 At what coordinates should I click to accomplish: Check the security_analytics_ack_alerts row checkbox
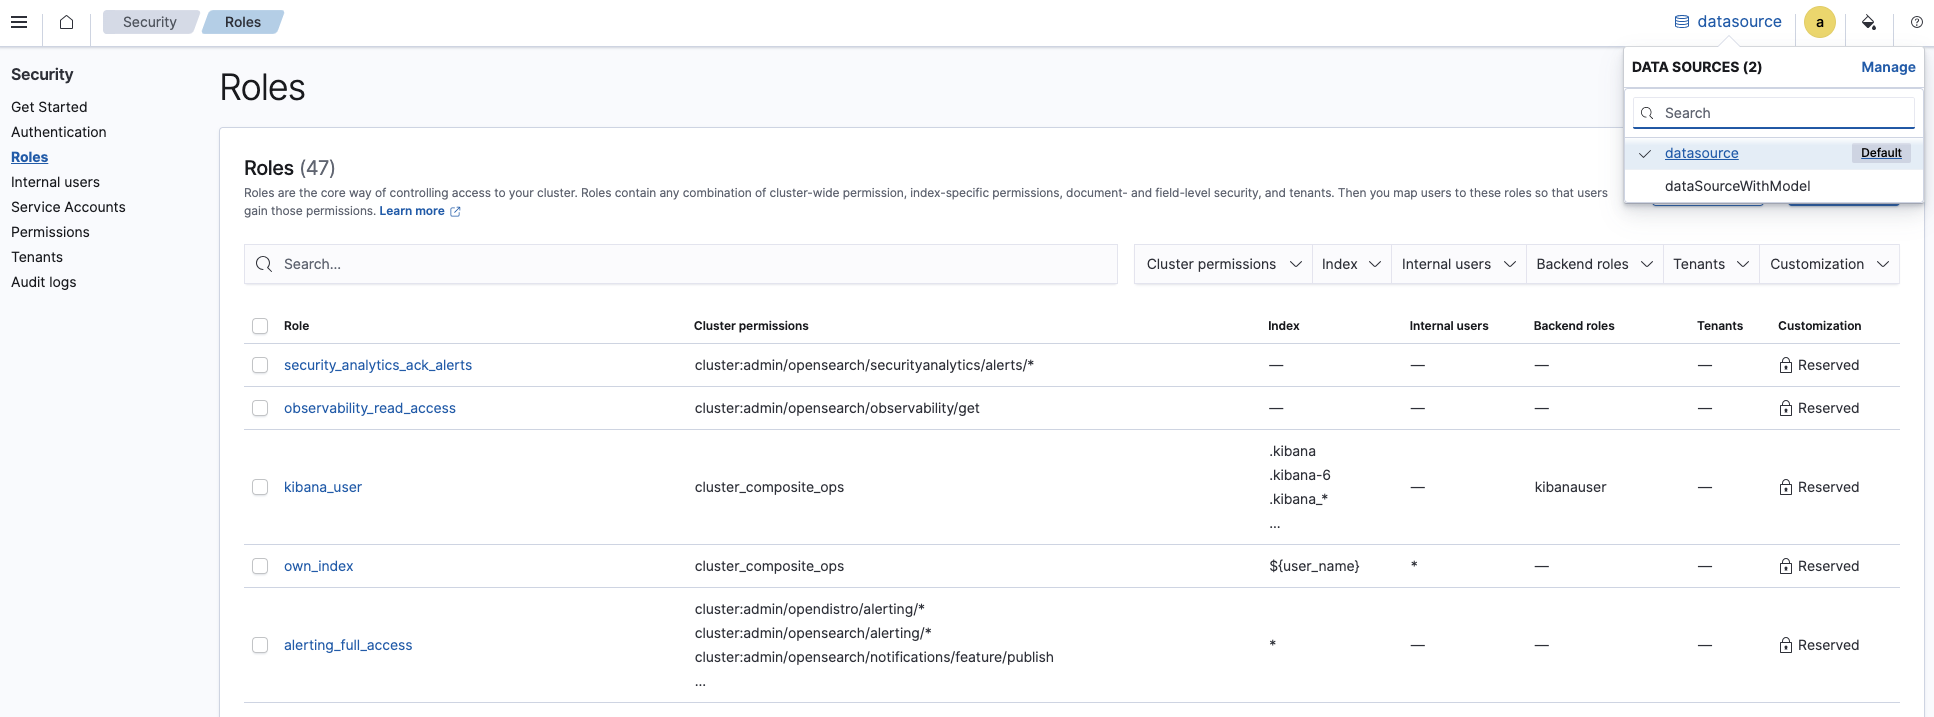[260, 365]
